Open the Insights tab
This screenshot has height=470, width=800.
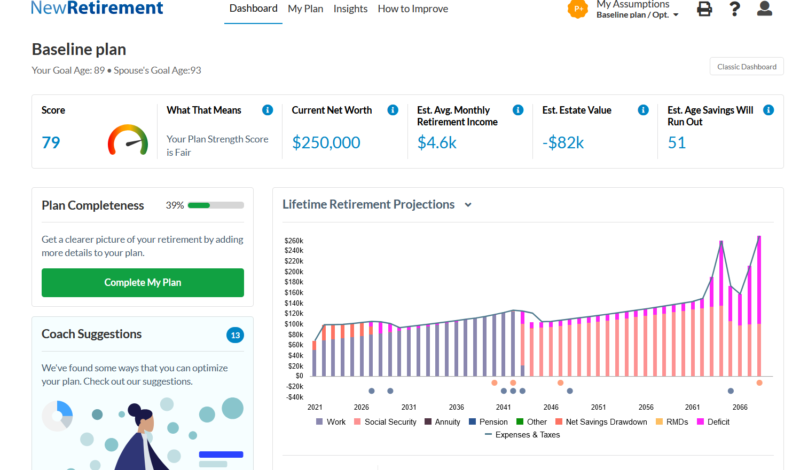click(x=350, y=9)
